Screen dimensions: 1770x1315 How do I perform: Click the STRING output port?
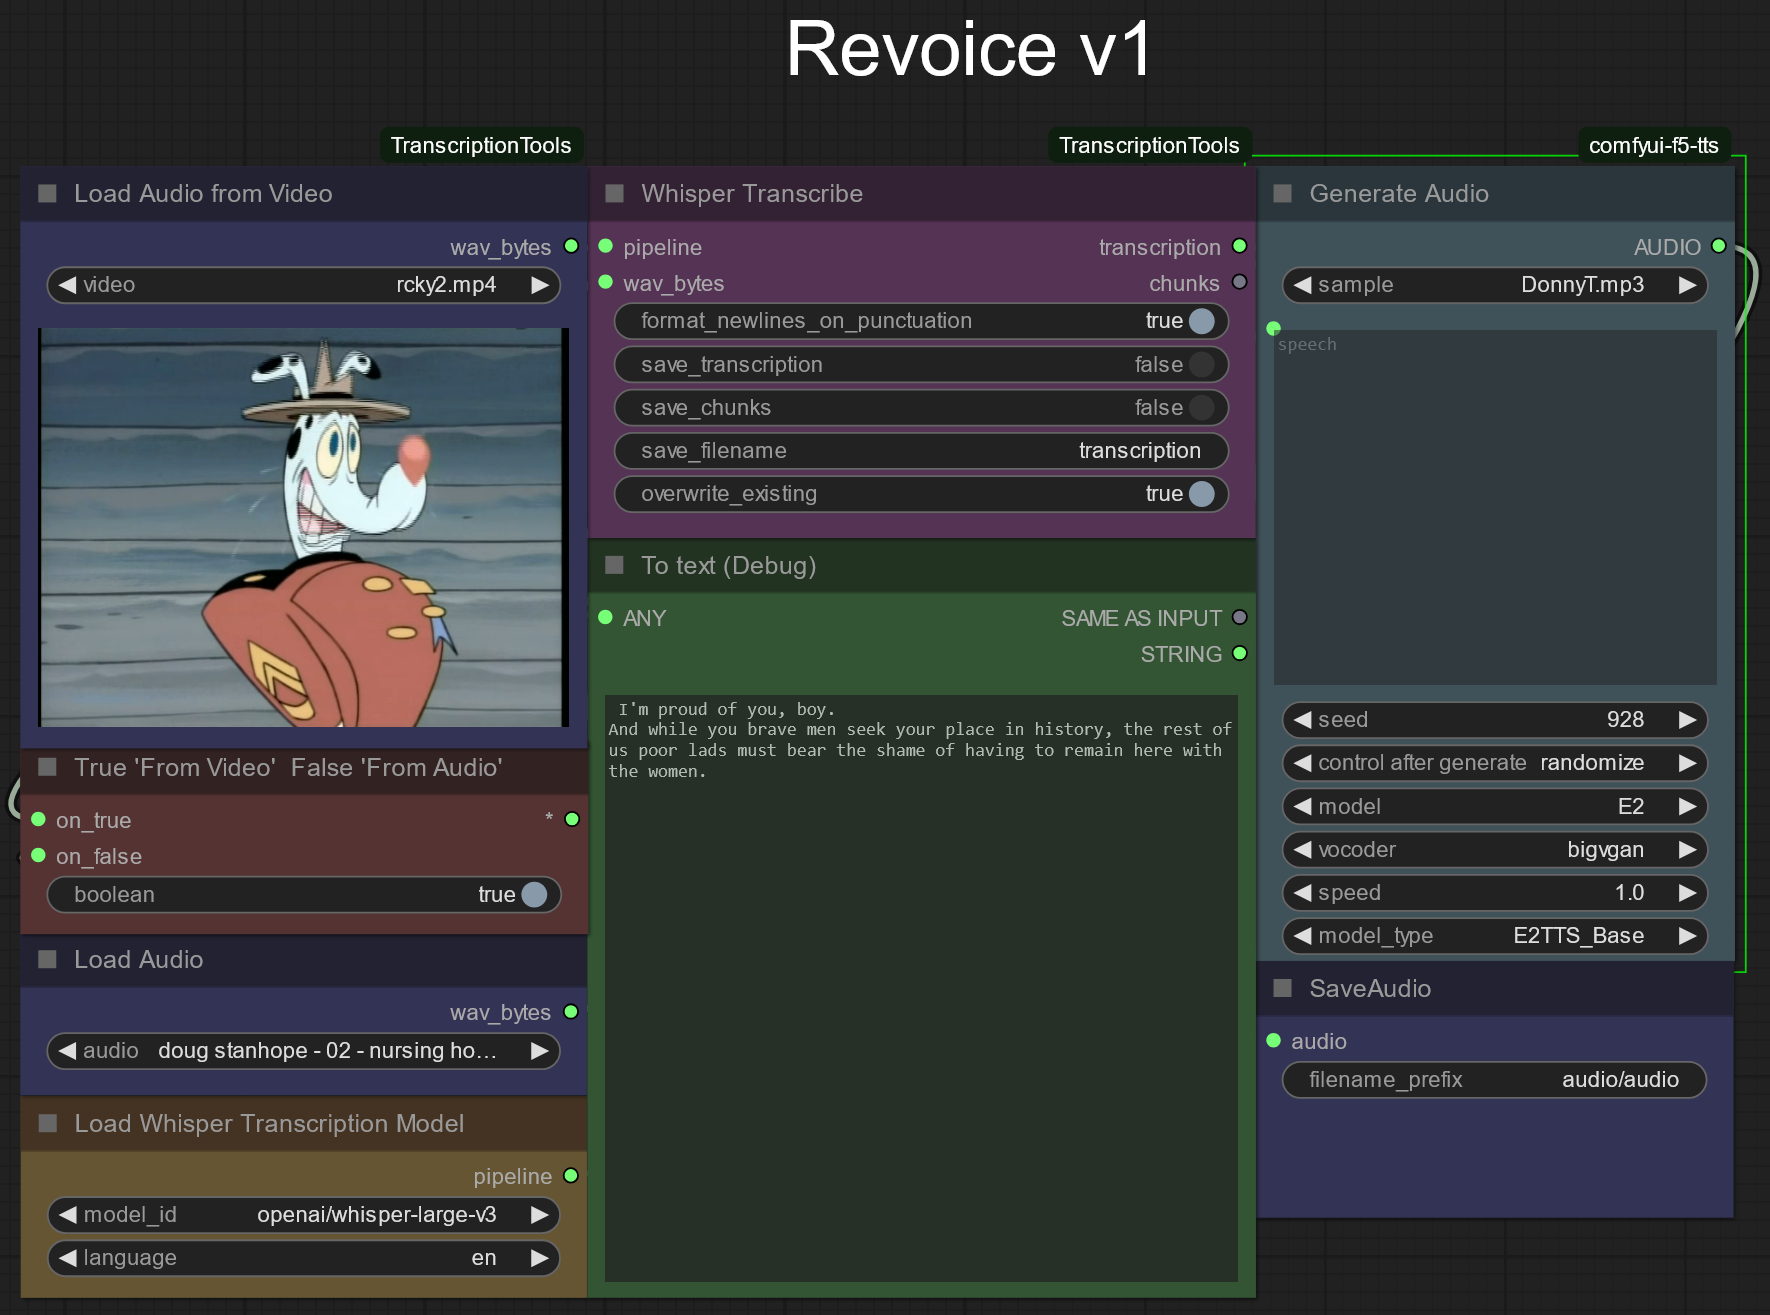click(x=1240, y=653)
